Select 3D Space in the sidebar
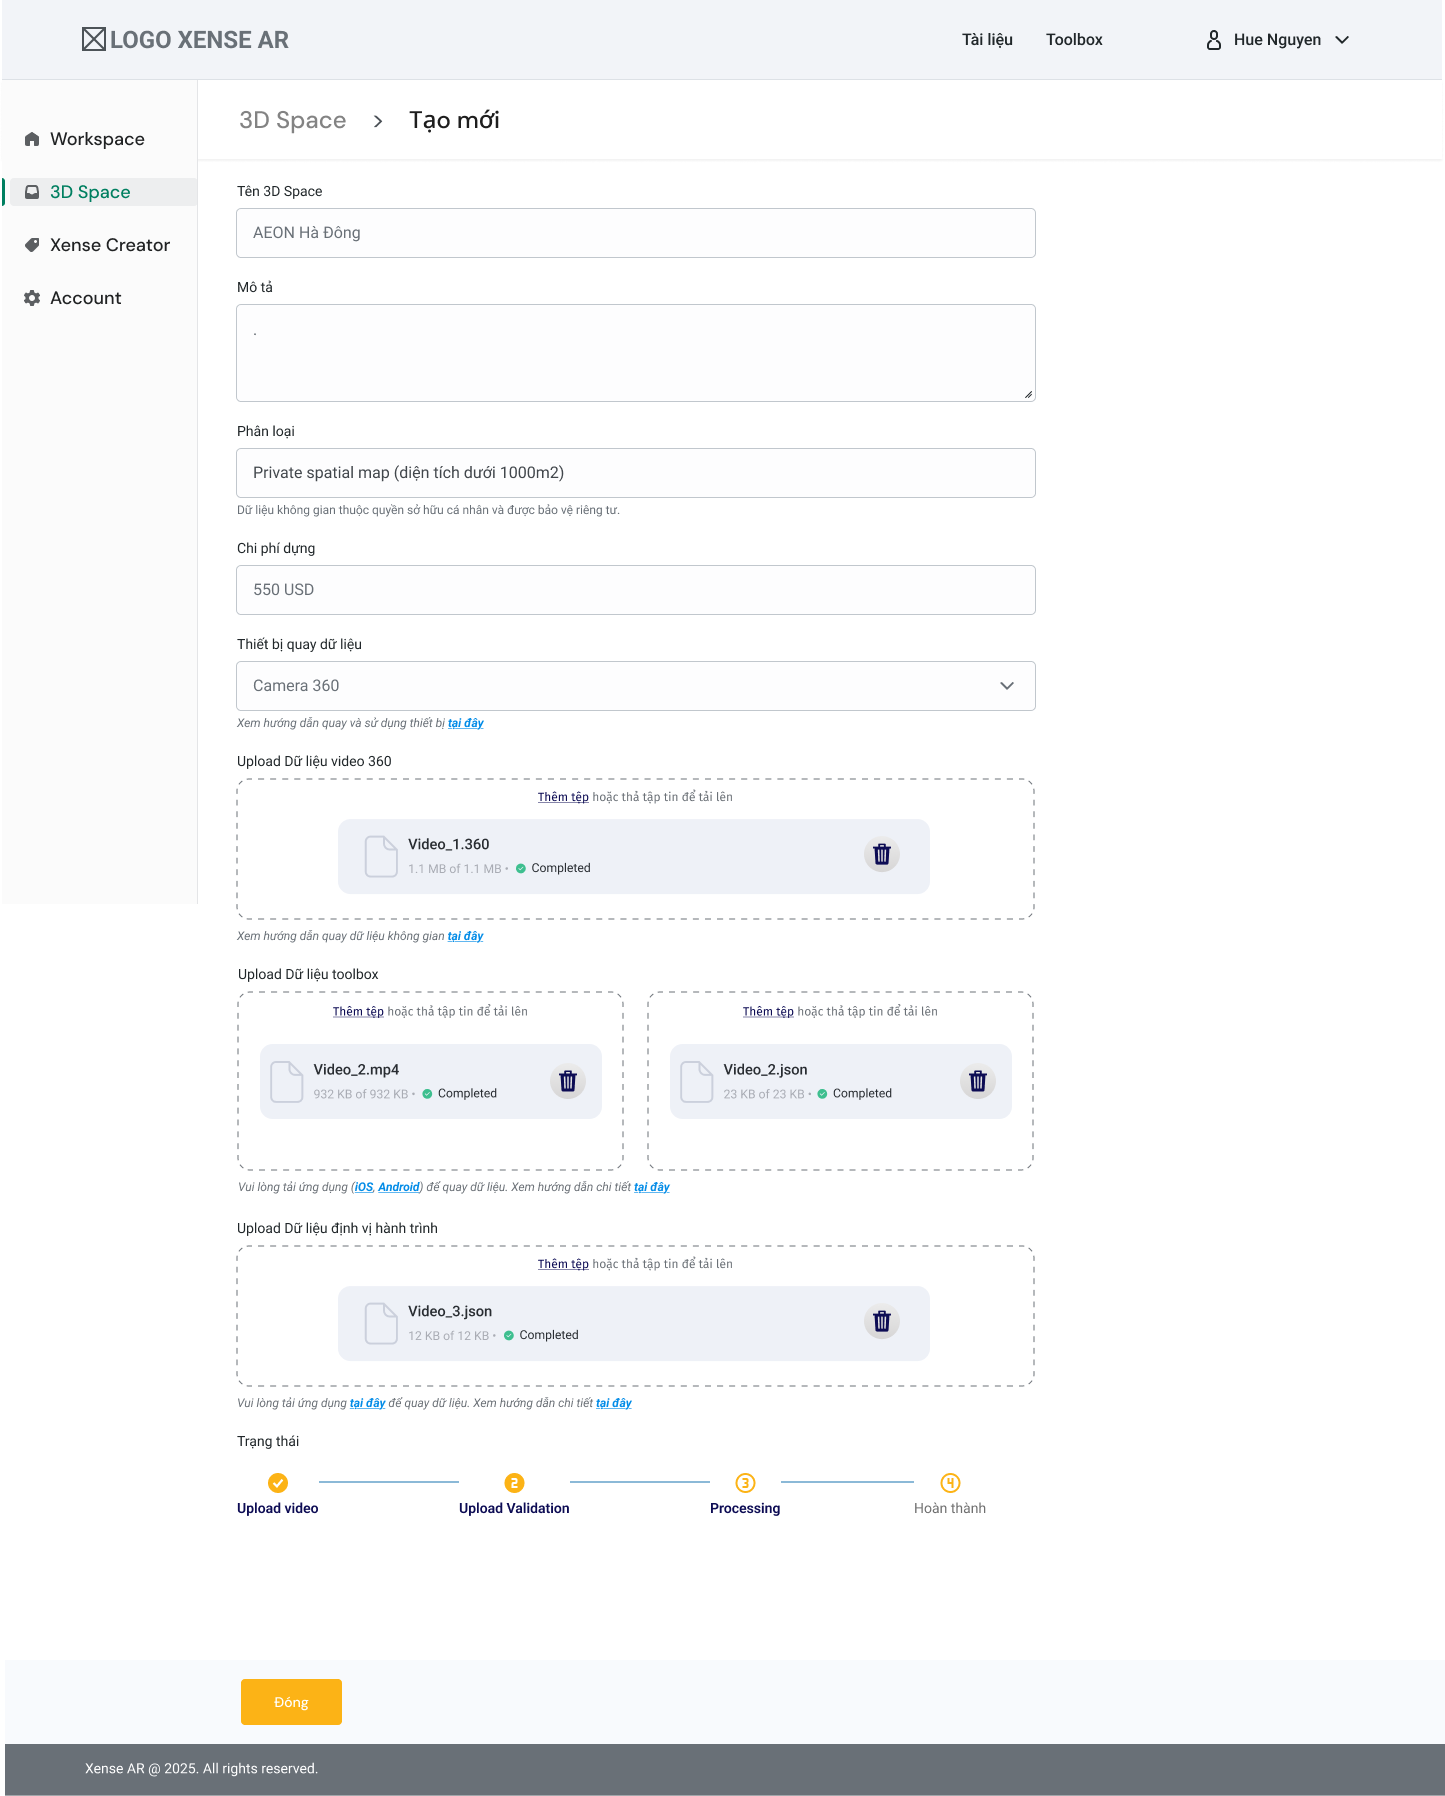 click(x=90, y=192)
